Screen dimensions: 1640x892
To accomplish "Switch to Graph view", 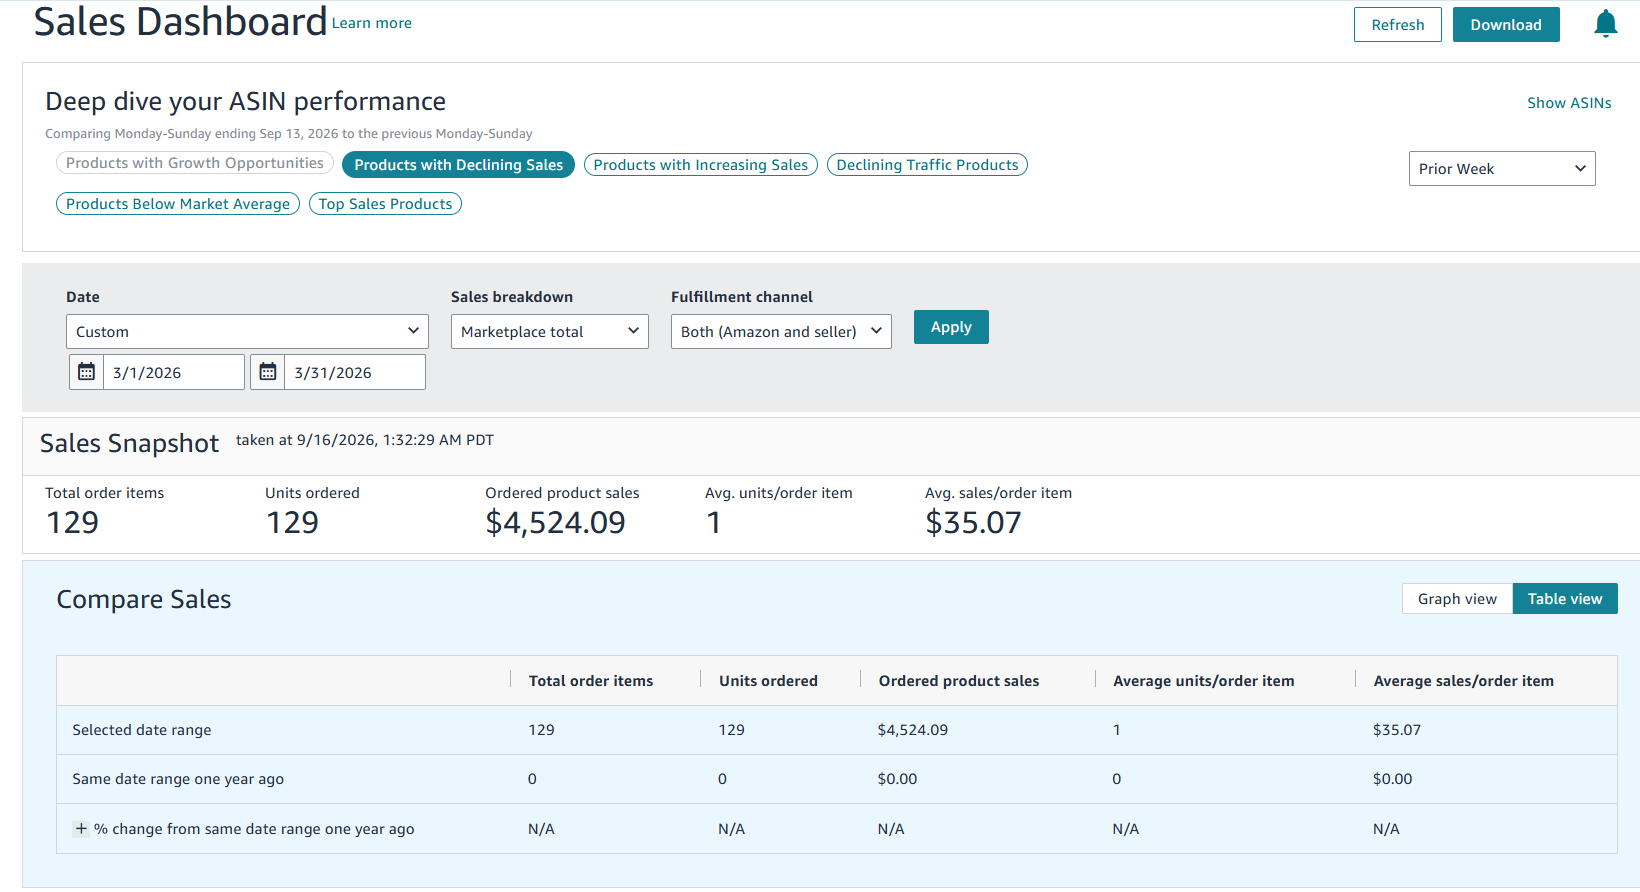I will [x=1457, y=599].
